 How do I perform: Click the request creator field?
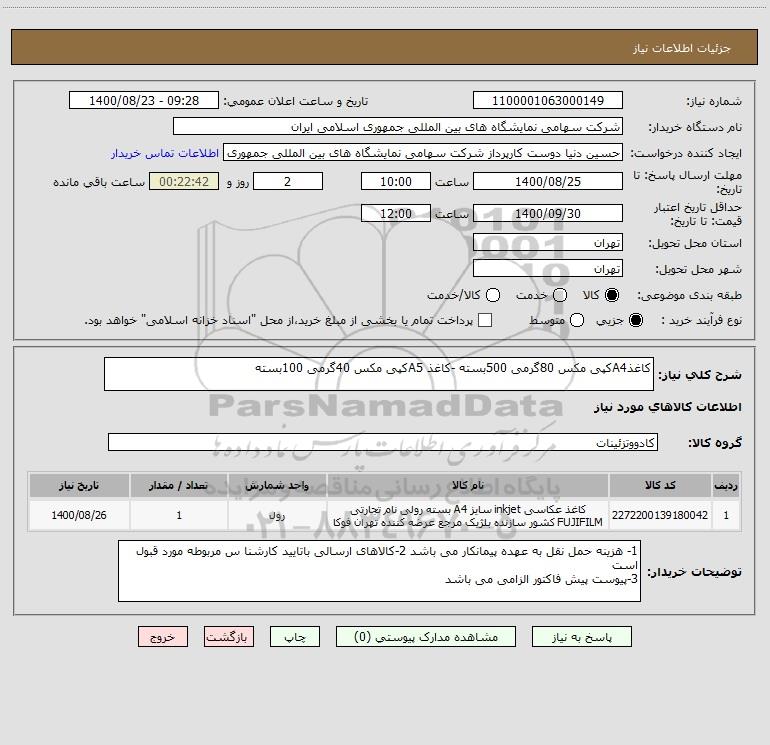423,153
